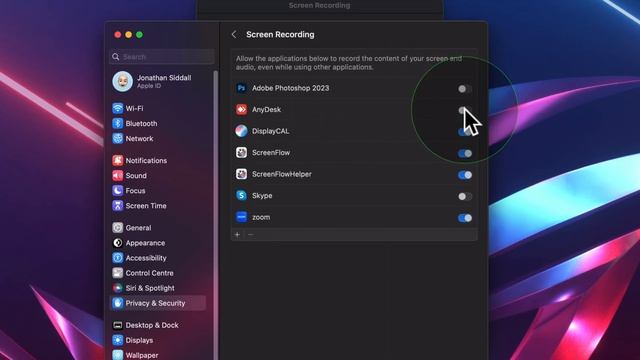640x360 pixels.
Task: Click the ScreenFlowHelper app icon
Action: pyautogui.click(x=241, y=174)
